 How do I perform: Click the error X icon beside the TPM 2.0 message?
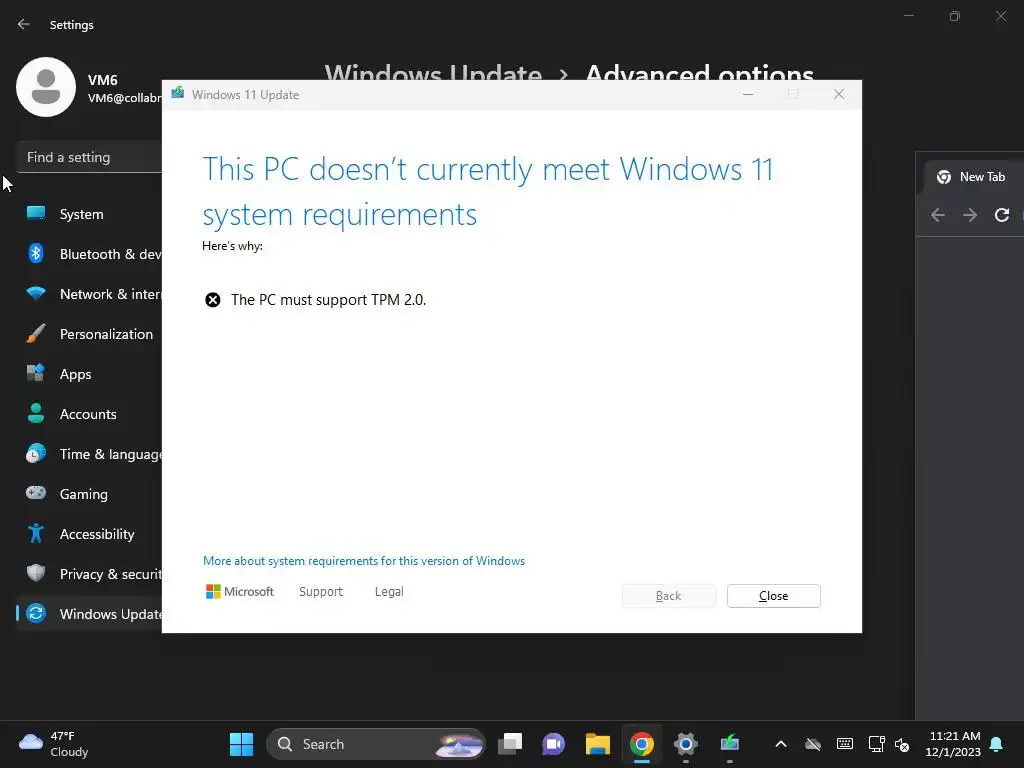213,300
